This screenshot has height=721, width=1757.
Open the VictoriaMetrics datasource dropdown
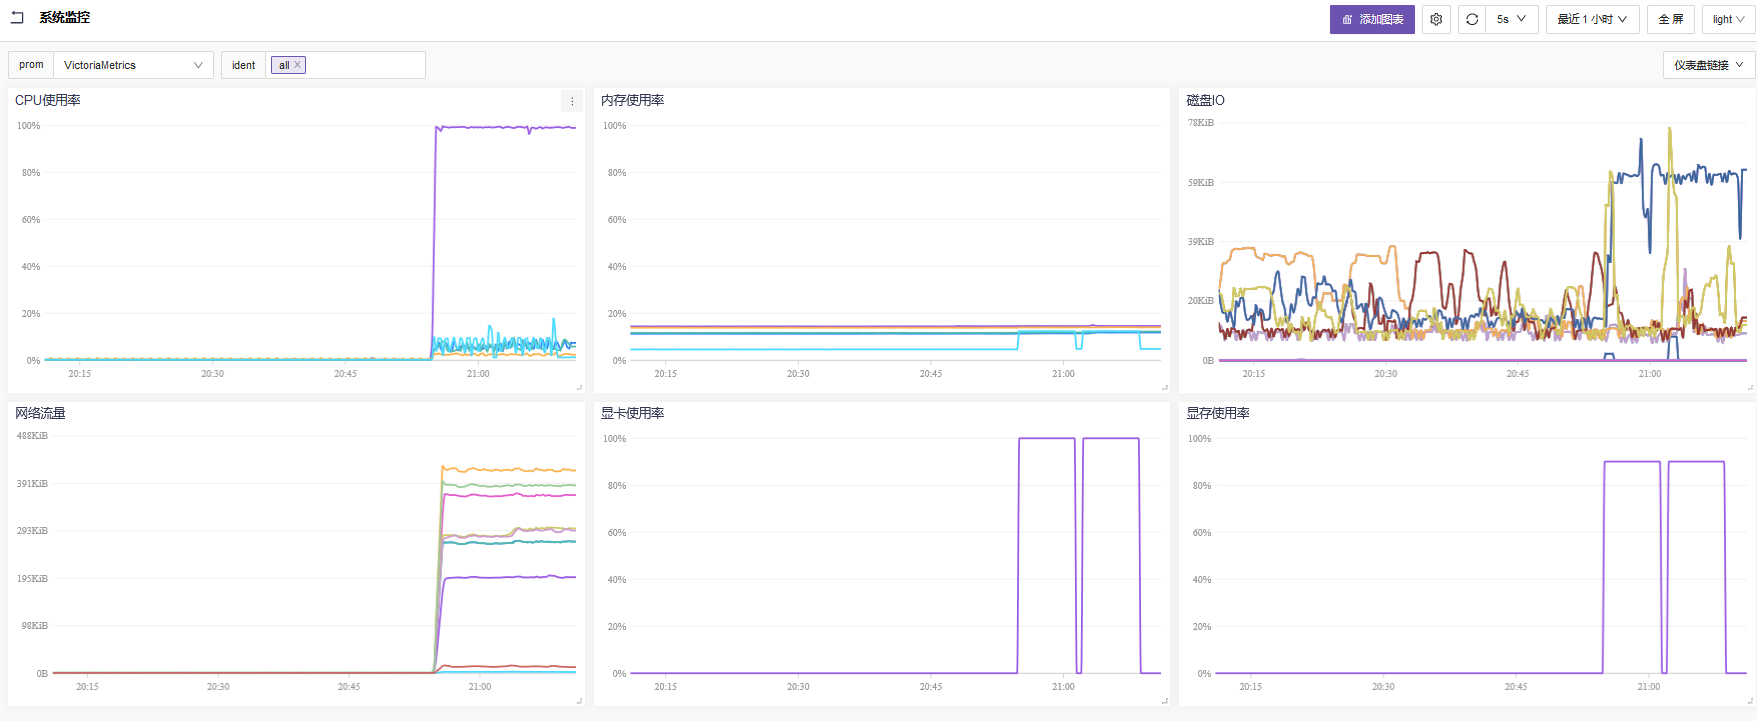(x=133, y=65)
